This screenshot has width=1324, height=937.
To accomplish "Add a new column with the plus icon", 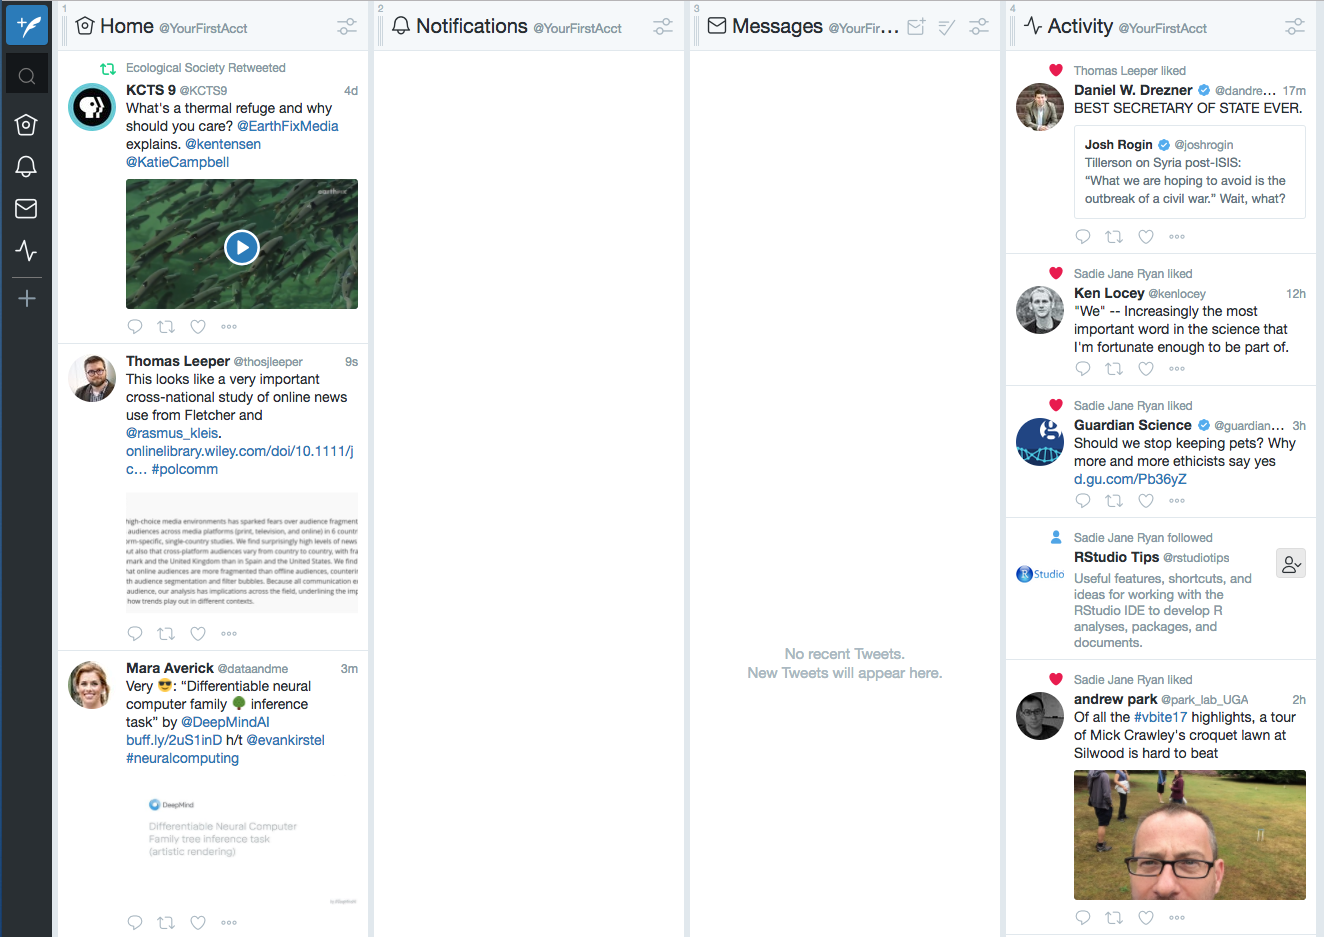I will click(x=26, y=297).
